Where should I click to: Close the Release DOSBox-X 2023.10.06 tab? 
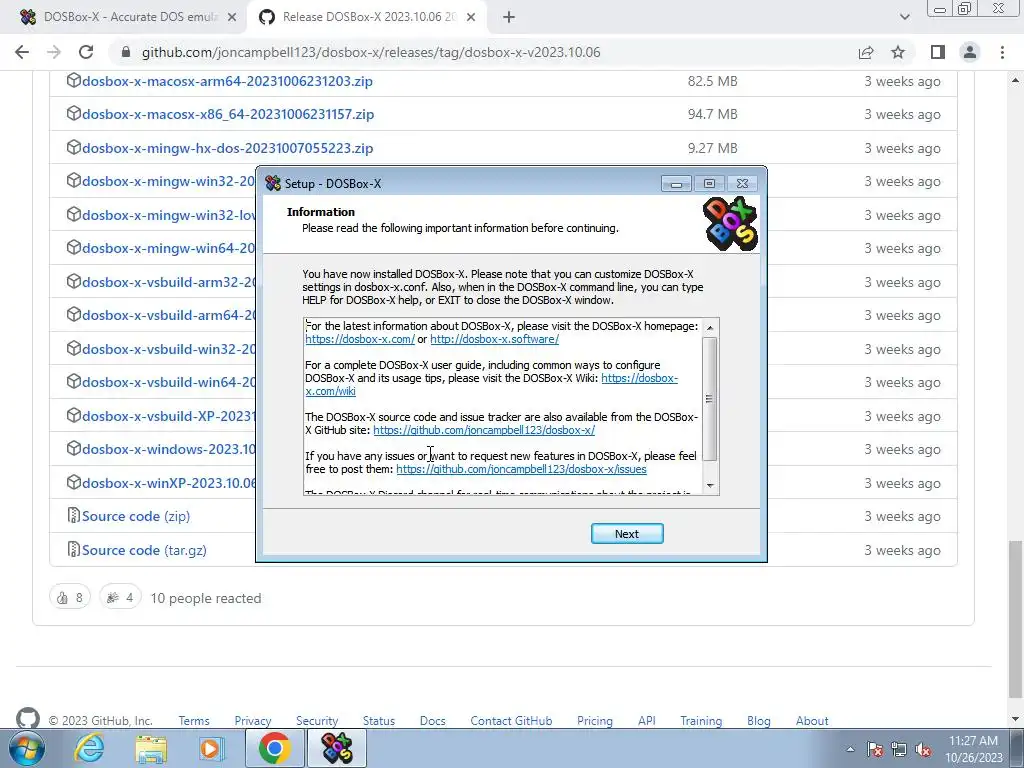[471, 18]
